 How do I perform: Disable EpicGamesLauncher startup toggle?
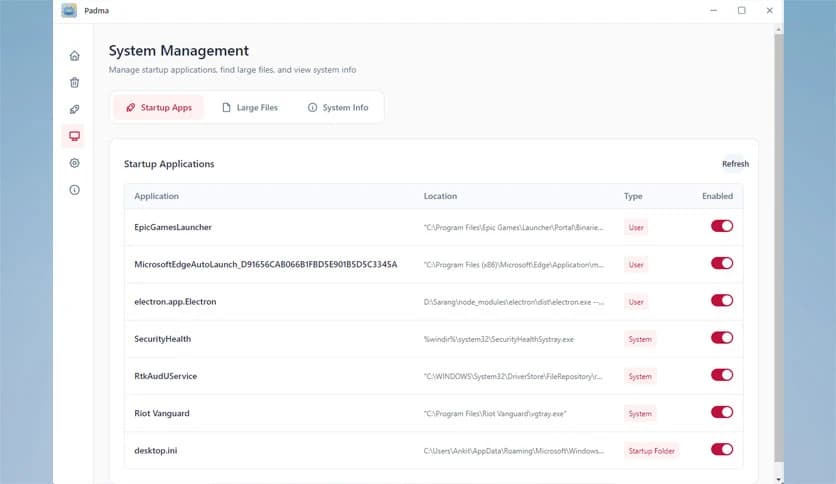pos(721,226)
